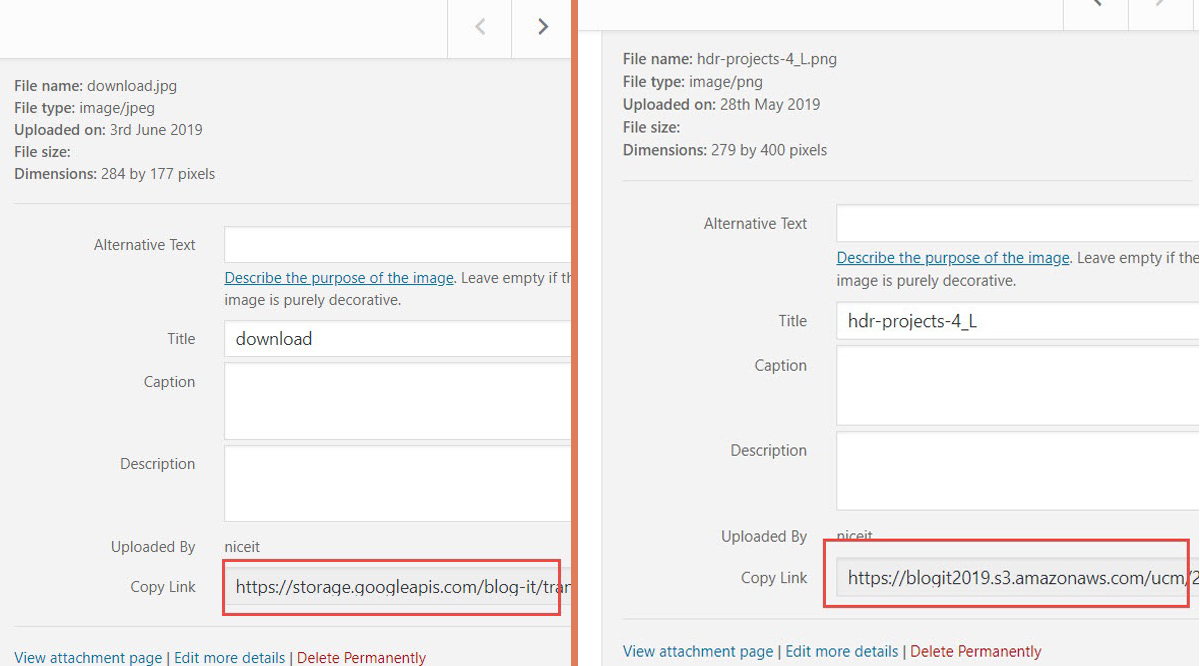Screen dimensions: 1200x666
Task: Click Alternative Text field for download.jpg
Action: click(x=398, y=245)
